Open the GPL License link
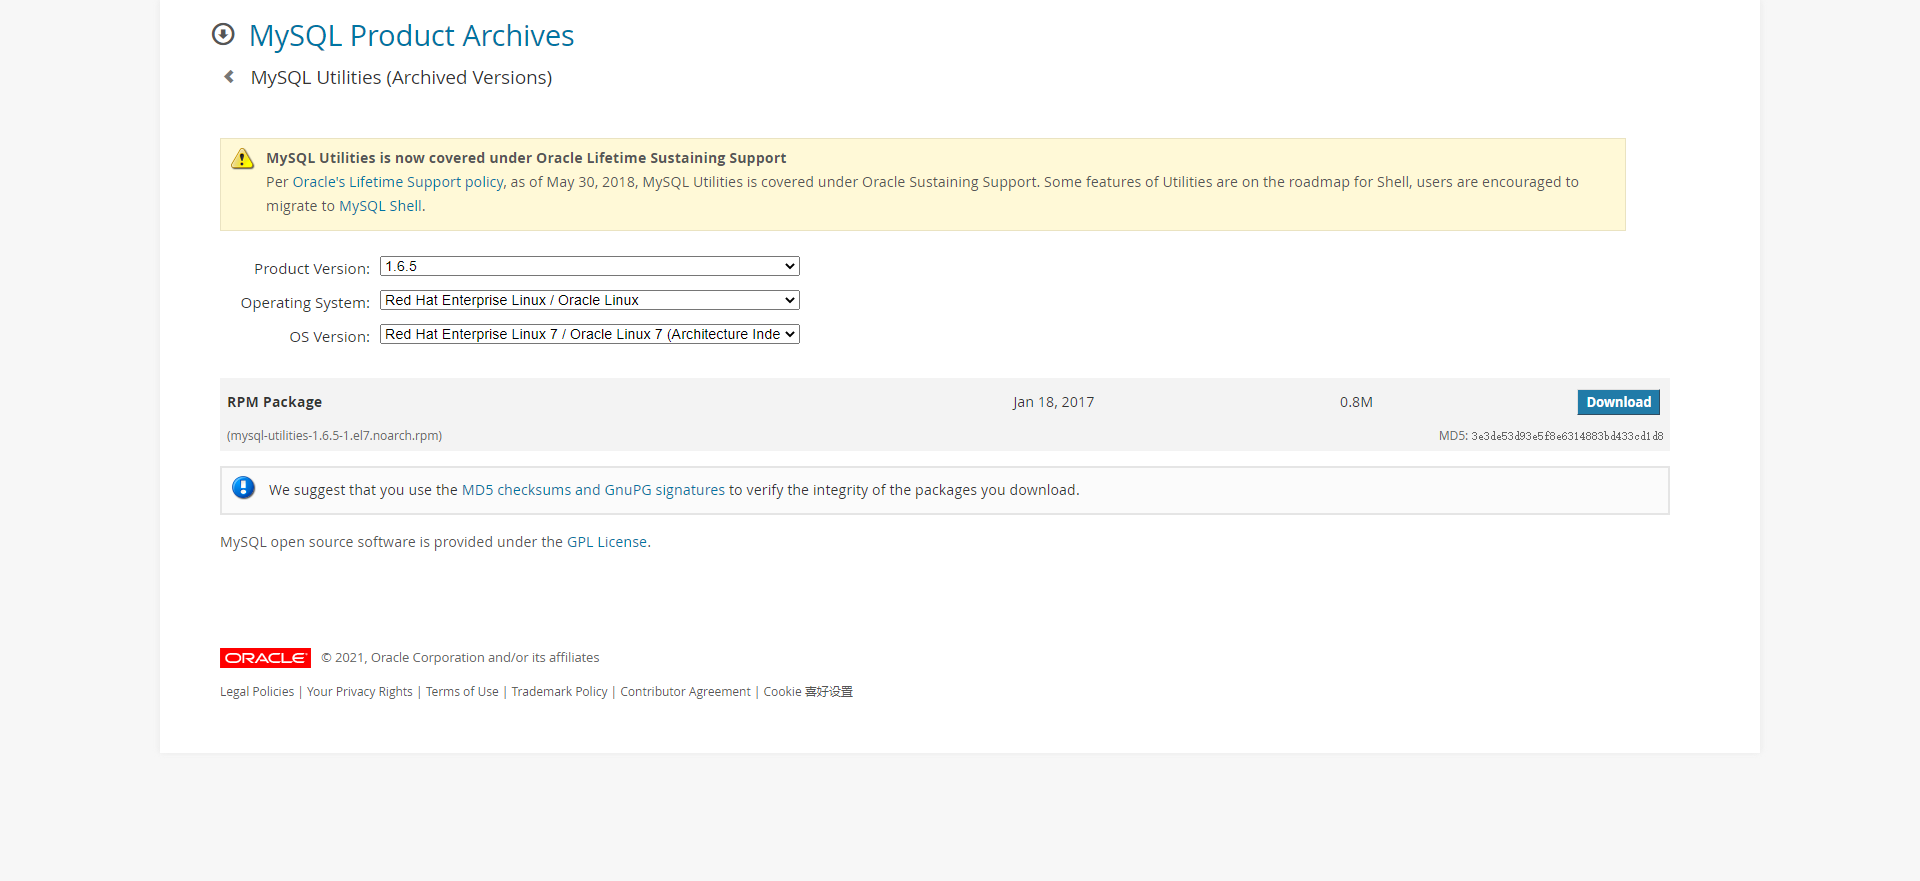Image resolution: width=1920 pixels, height=881 pixels. point(607,542)
